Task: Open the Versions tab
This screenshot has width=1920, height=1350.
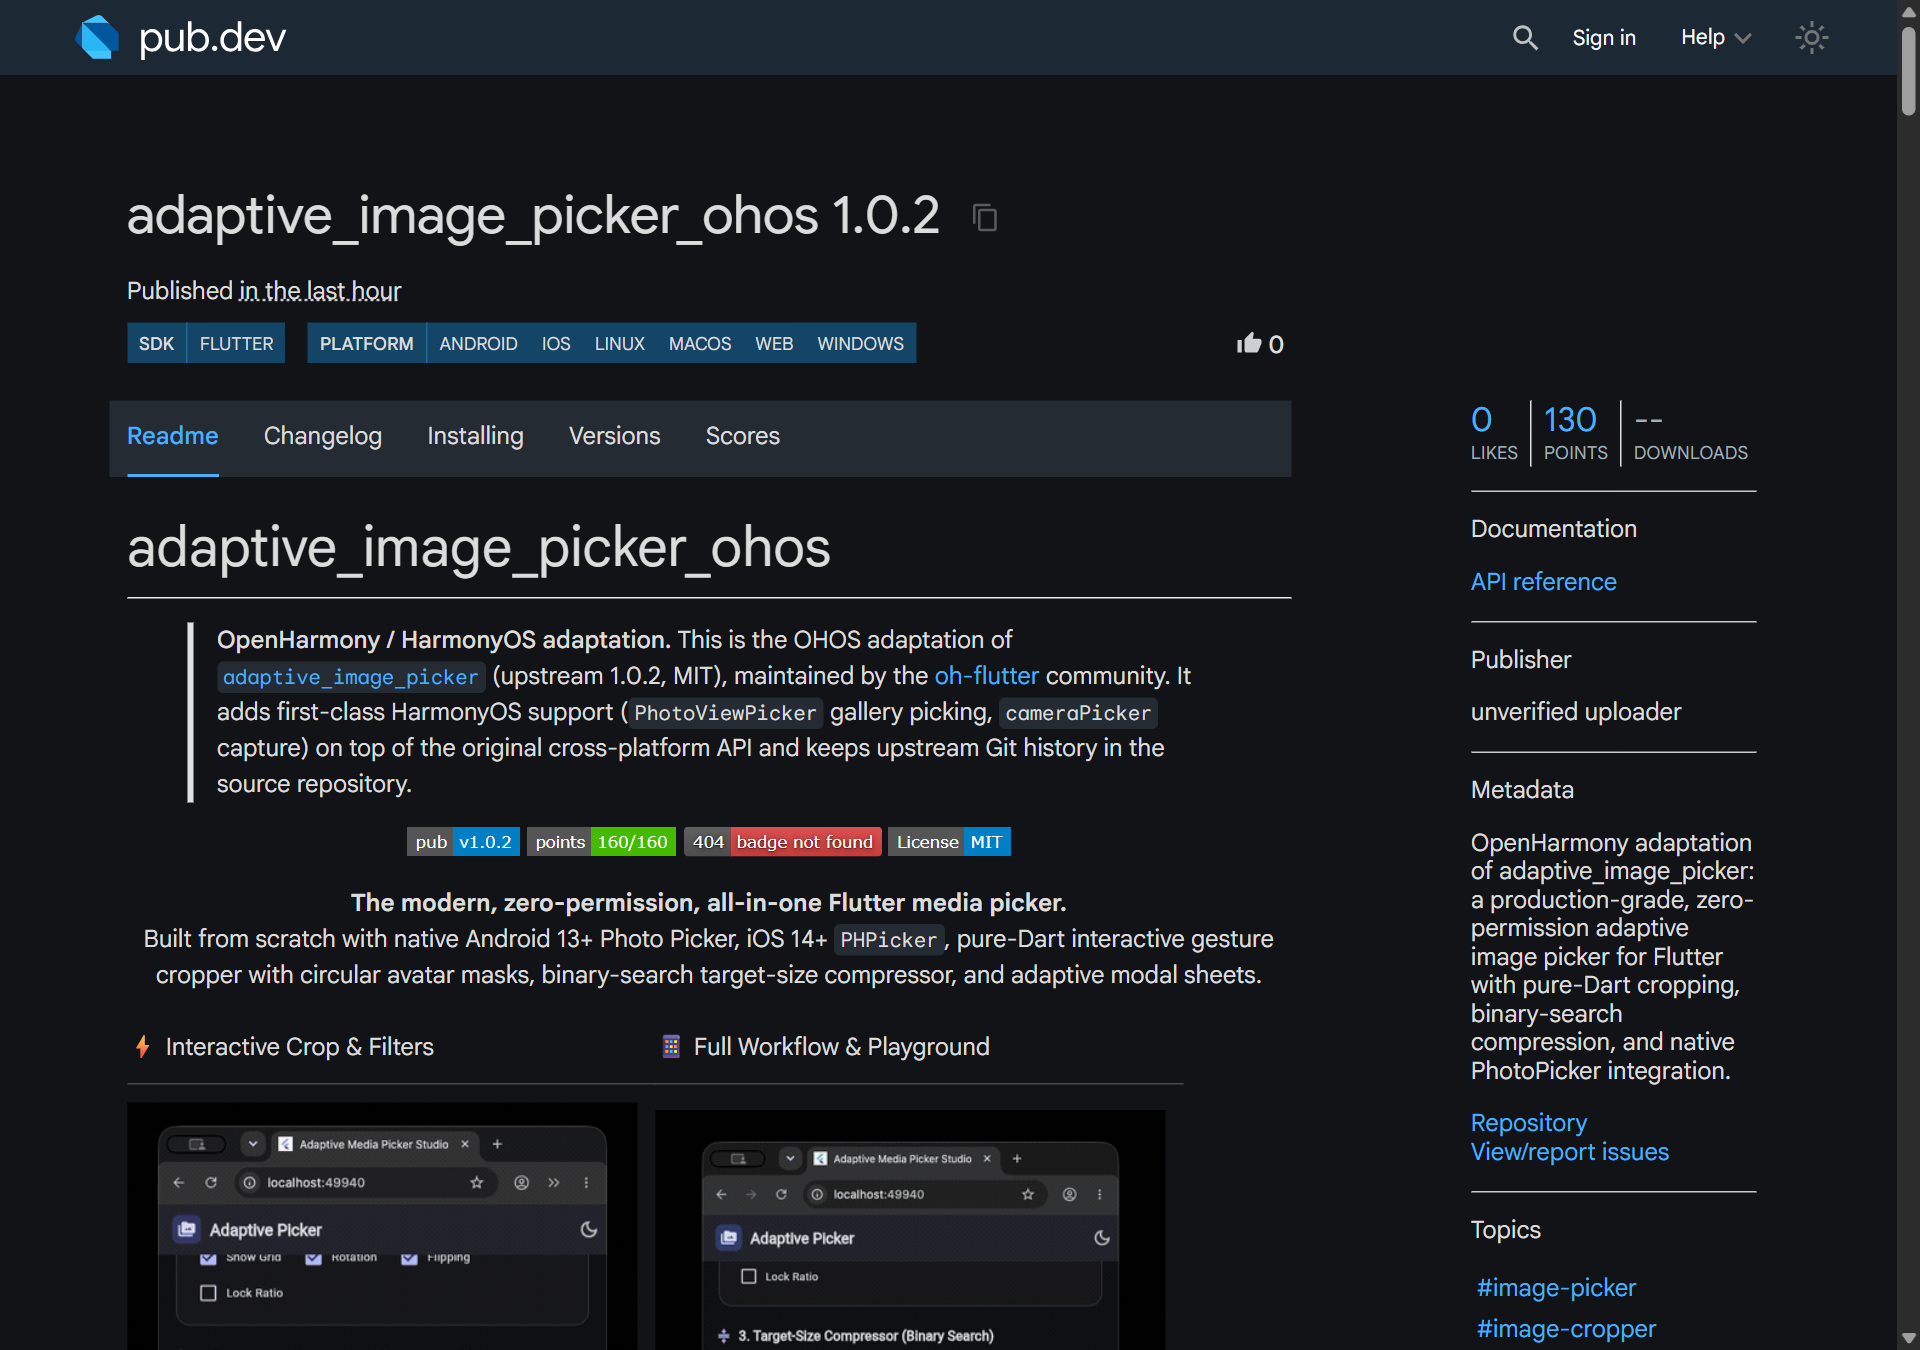Action: tap(615, 437)
